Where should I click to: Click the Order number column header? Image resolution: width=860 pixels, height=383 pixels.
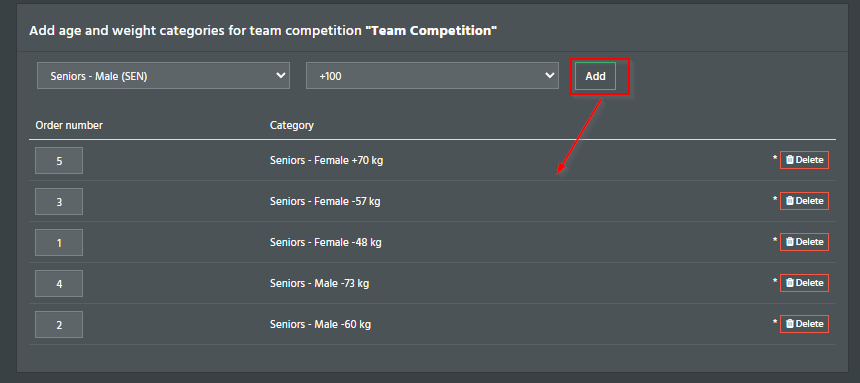click(69, 125)
